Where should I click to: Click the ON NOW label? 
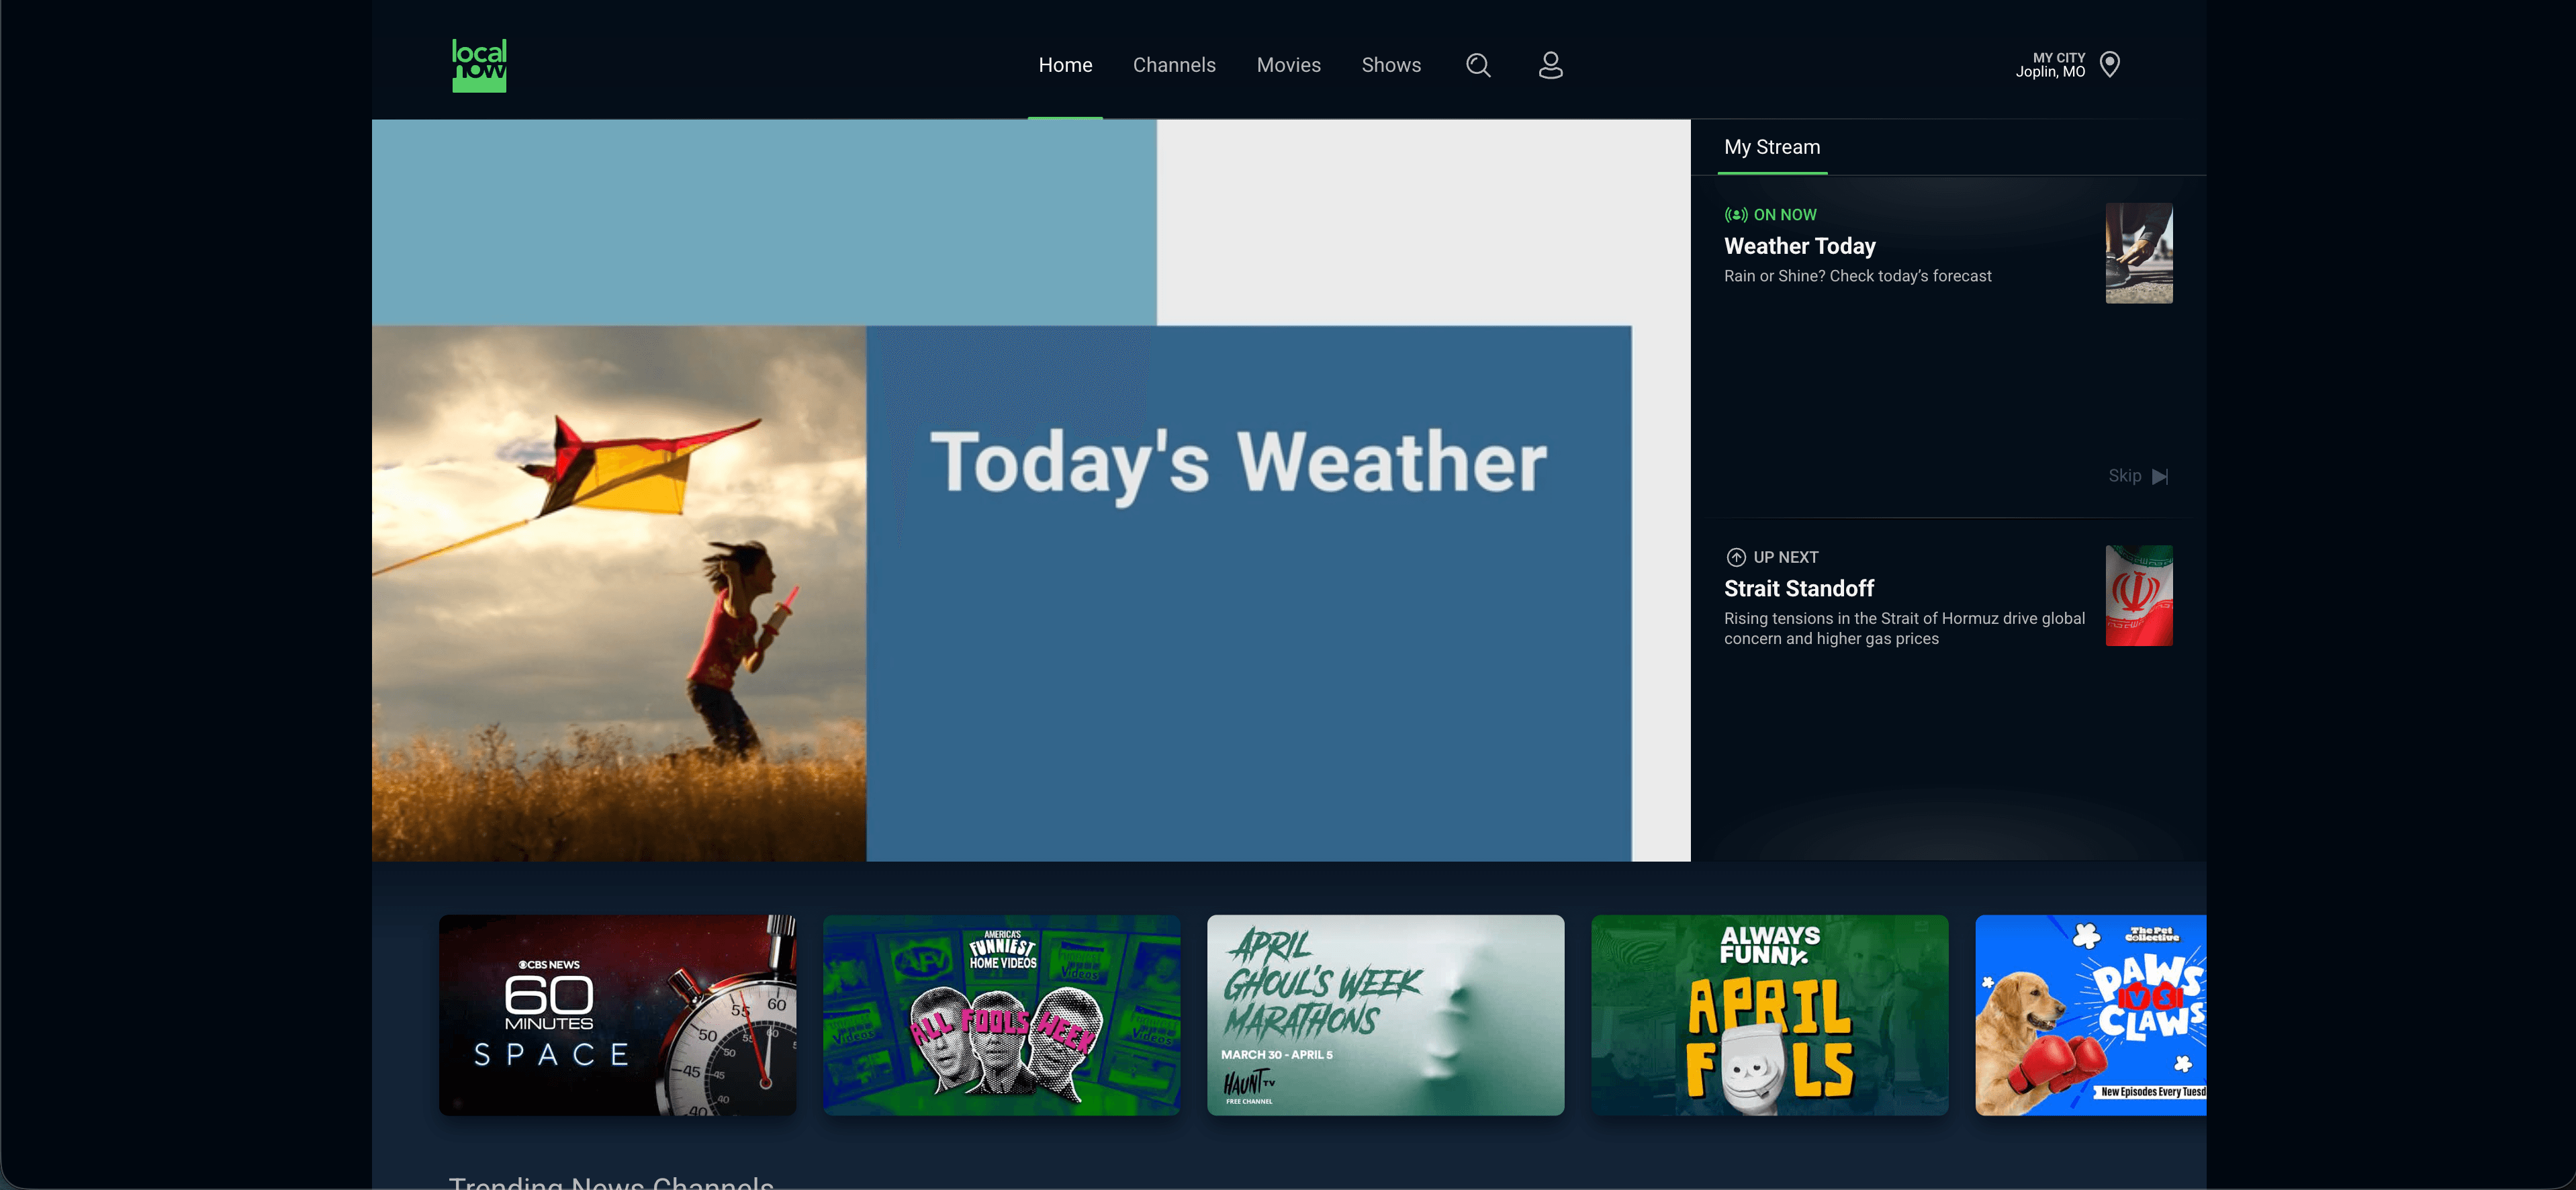pos(1785,215)
